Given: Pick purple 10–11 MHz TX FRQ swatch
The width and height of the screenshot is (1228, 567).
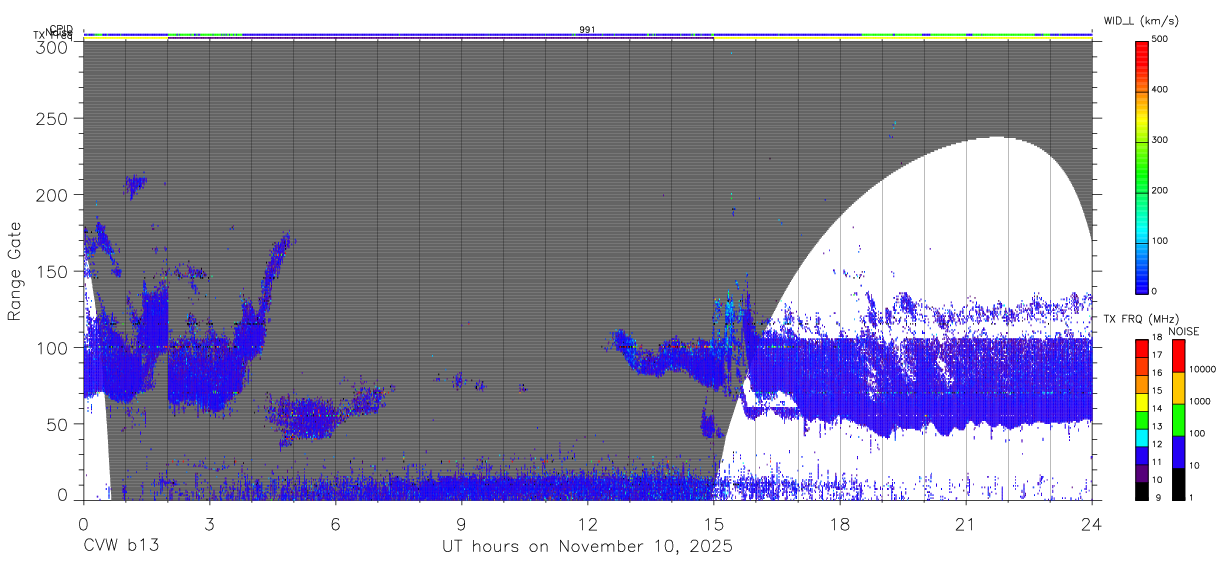Looking at the screenshot, I should click(x=1141, y=471).
